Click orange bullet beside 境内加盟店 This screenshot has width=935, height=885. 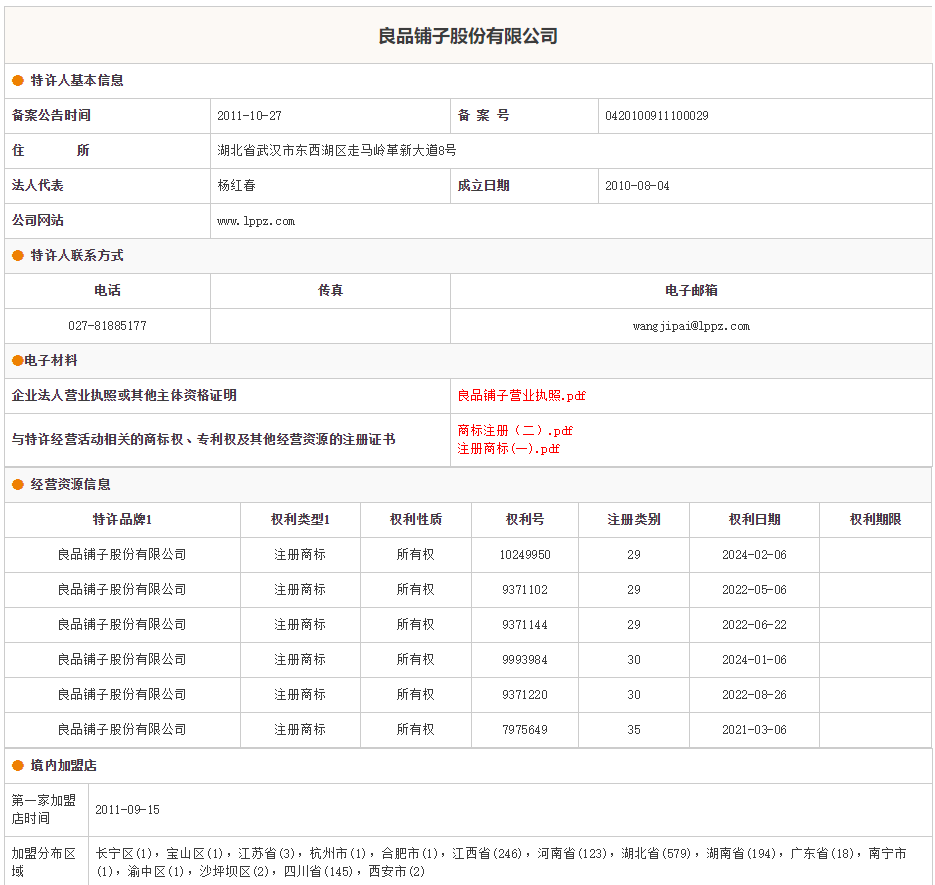(18, 766)
